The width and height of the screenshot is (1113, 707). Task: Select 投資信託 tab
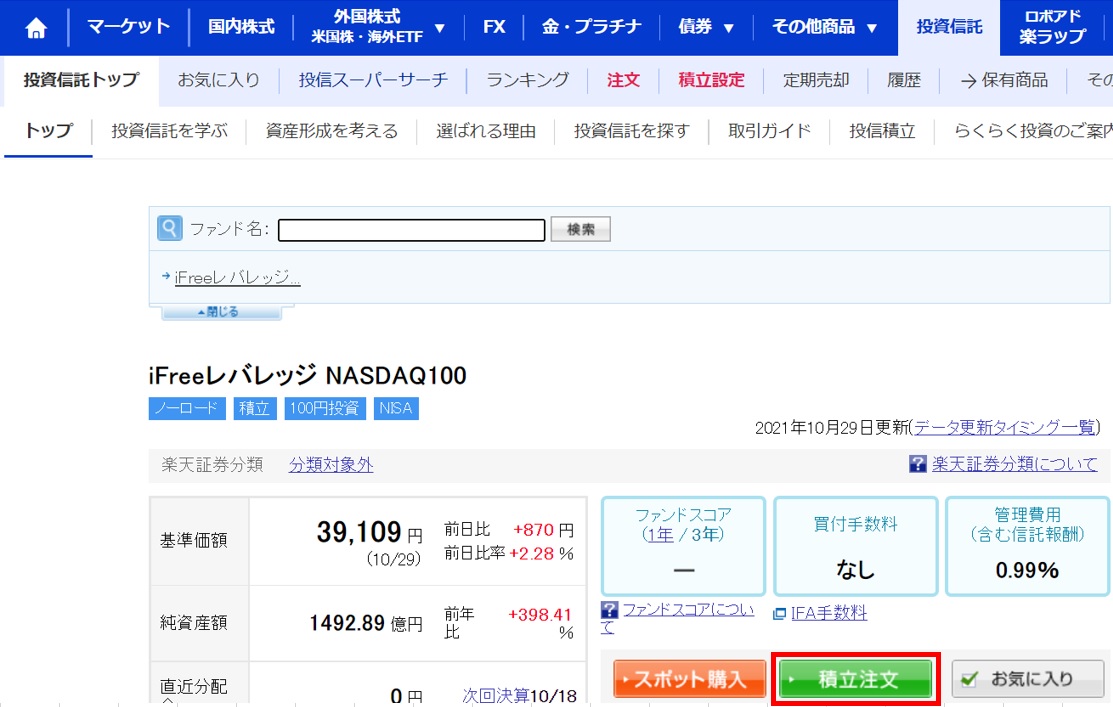[949, 27]
